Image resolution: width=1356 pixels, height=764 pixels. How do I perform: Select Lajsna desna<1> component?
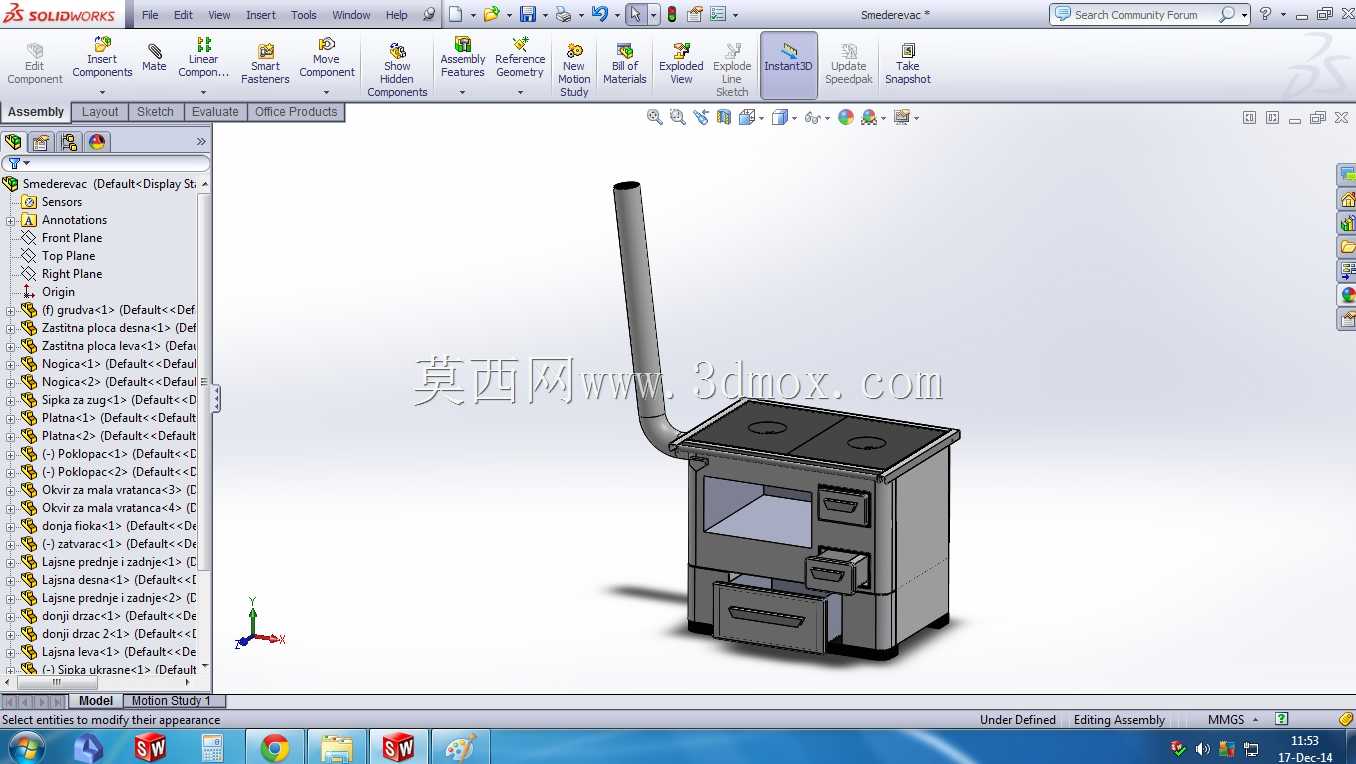point(119,580)
